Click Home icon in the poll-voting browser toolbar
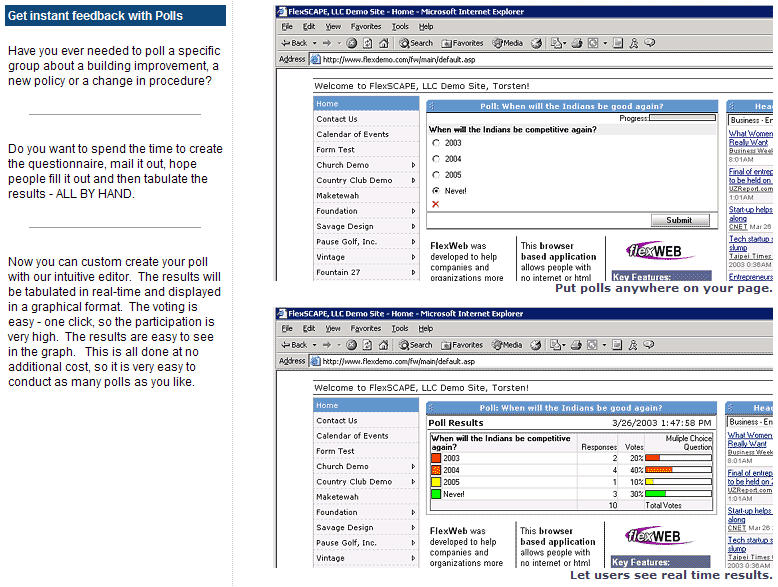 [384, 43]
